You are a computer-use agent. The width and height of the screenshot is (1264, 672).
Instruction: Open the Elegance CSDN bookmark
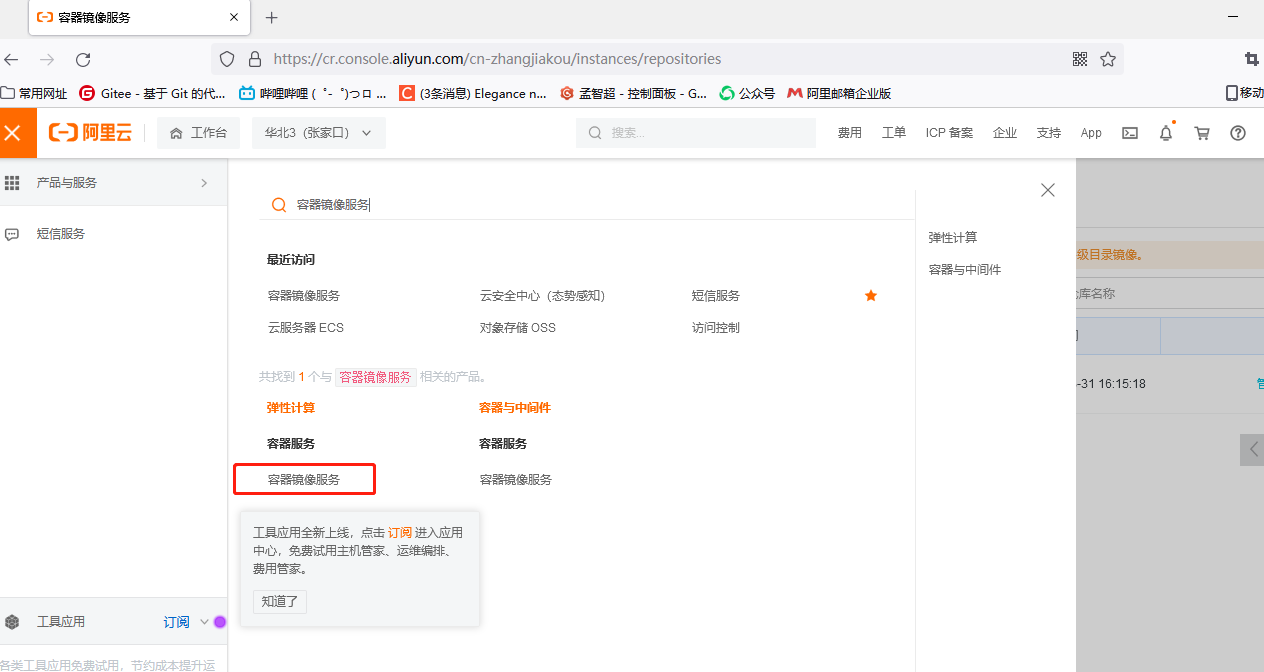(x=473, y=93)
